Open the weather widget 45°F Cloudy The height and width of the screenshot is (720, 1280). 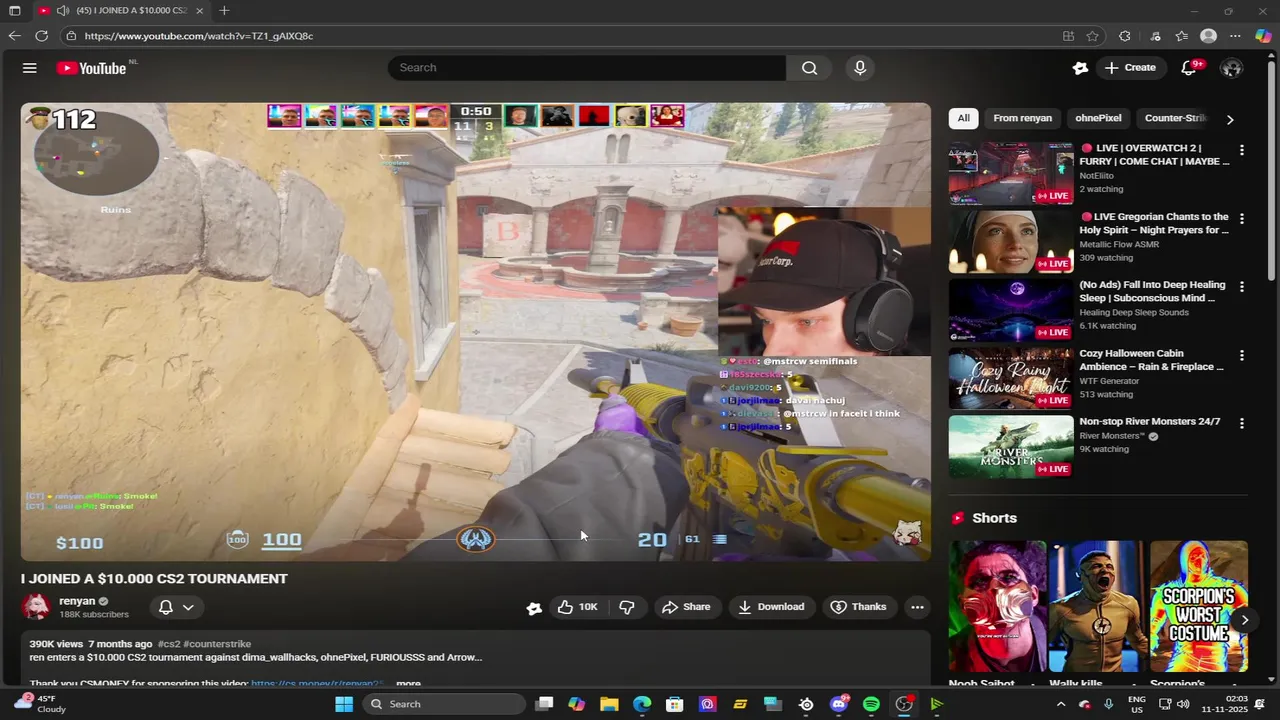(x=38, y=704)
